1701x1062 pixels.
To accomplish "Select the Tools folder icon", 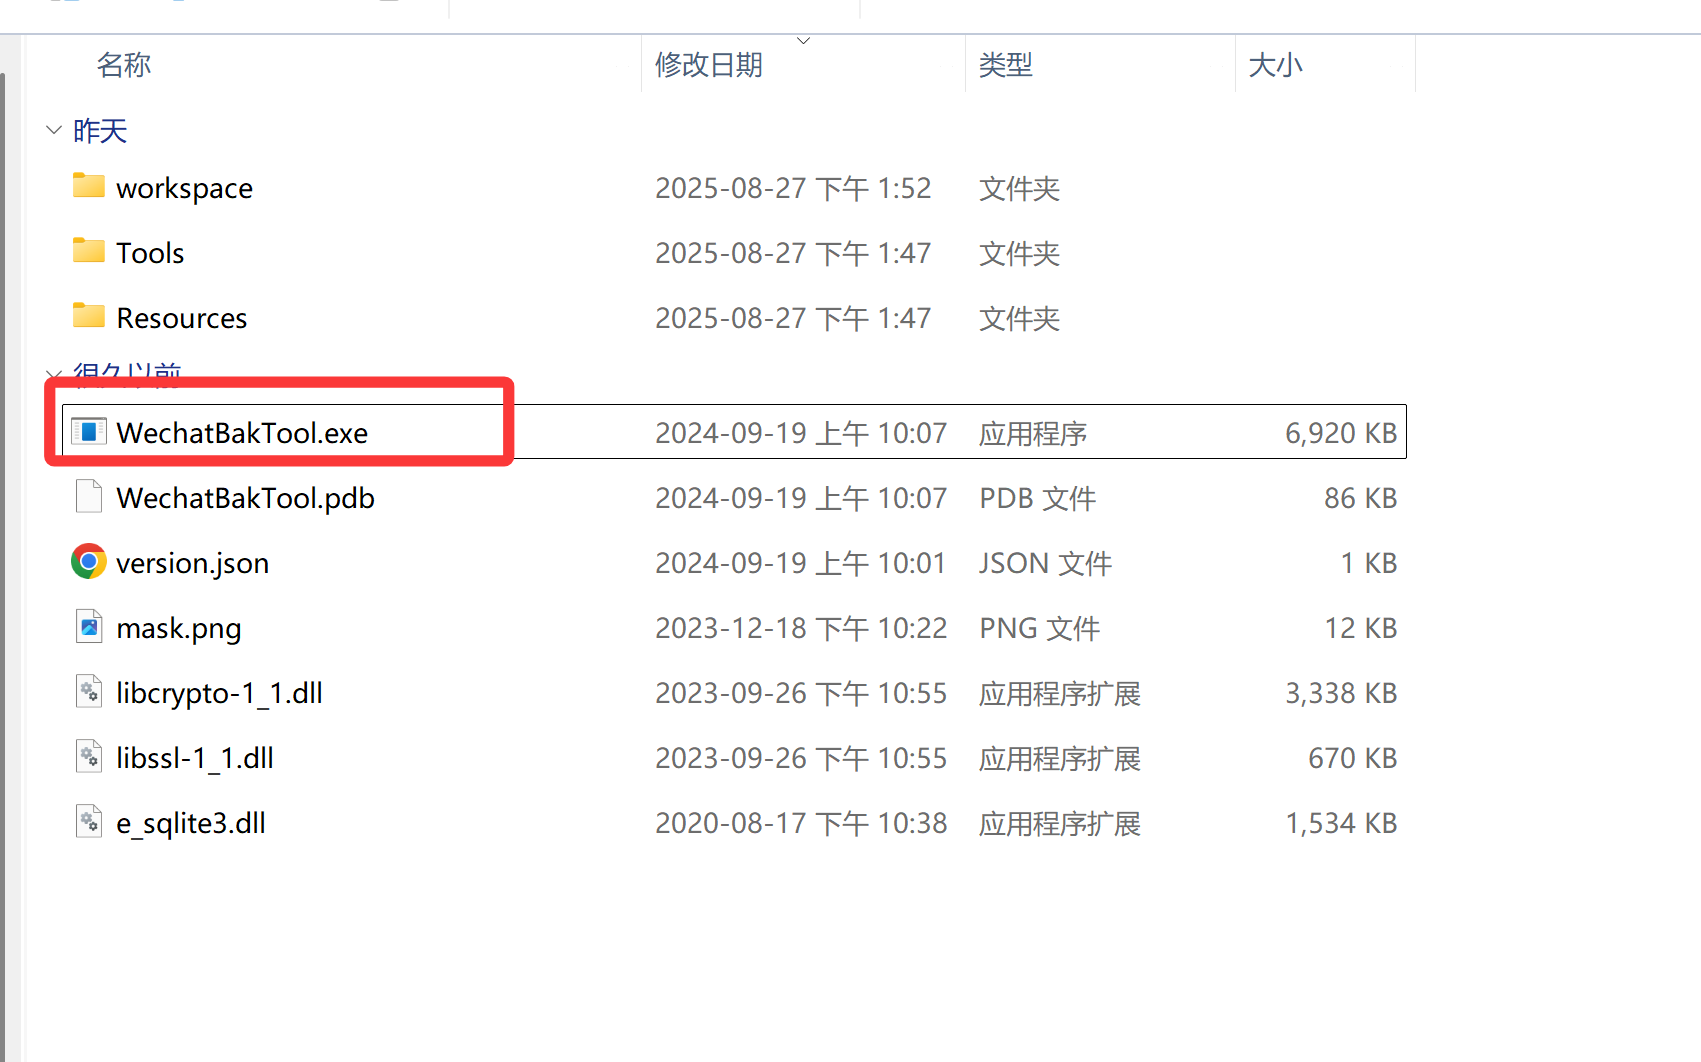I will pyautogui.click(x=89, y=251).
